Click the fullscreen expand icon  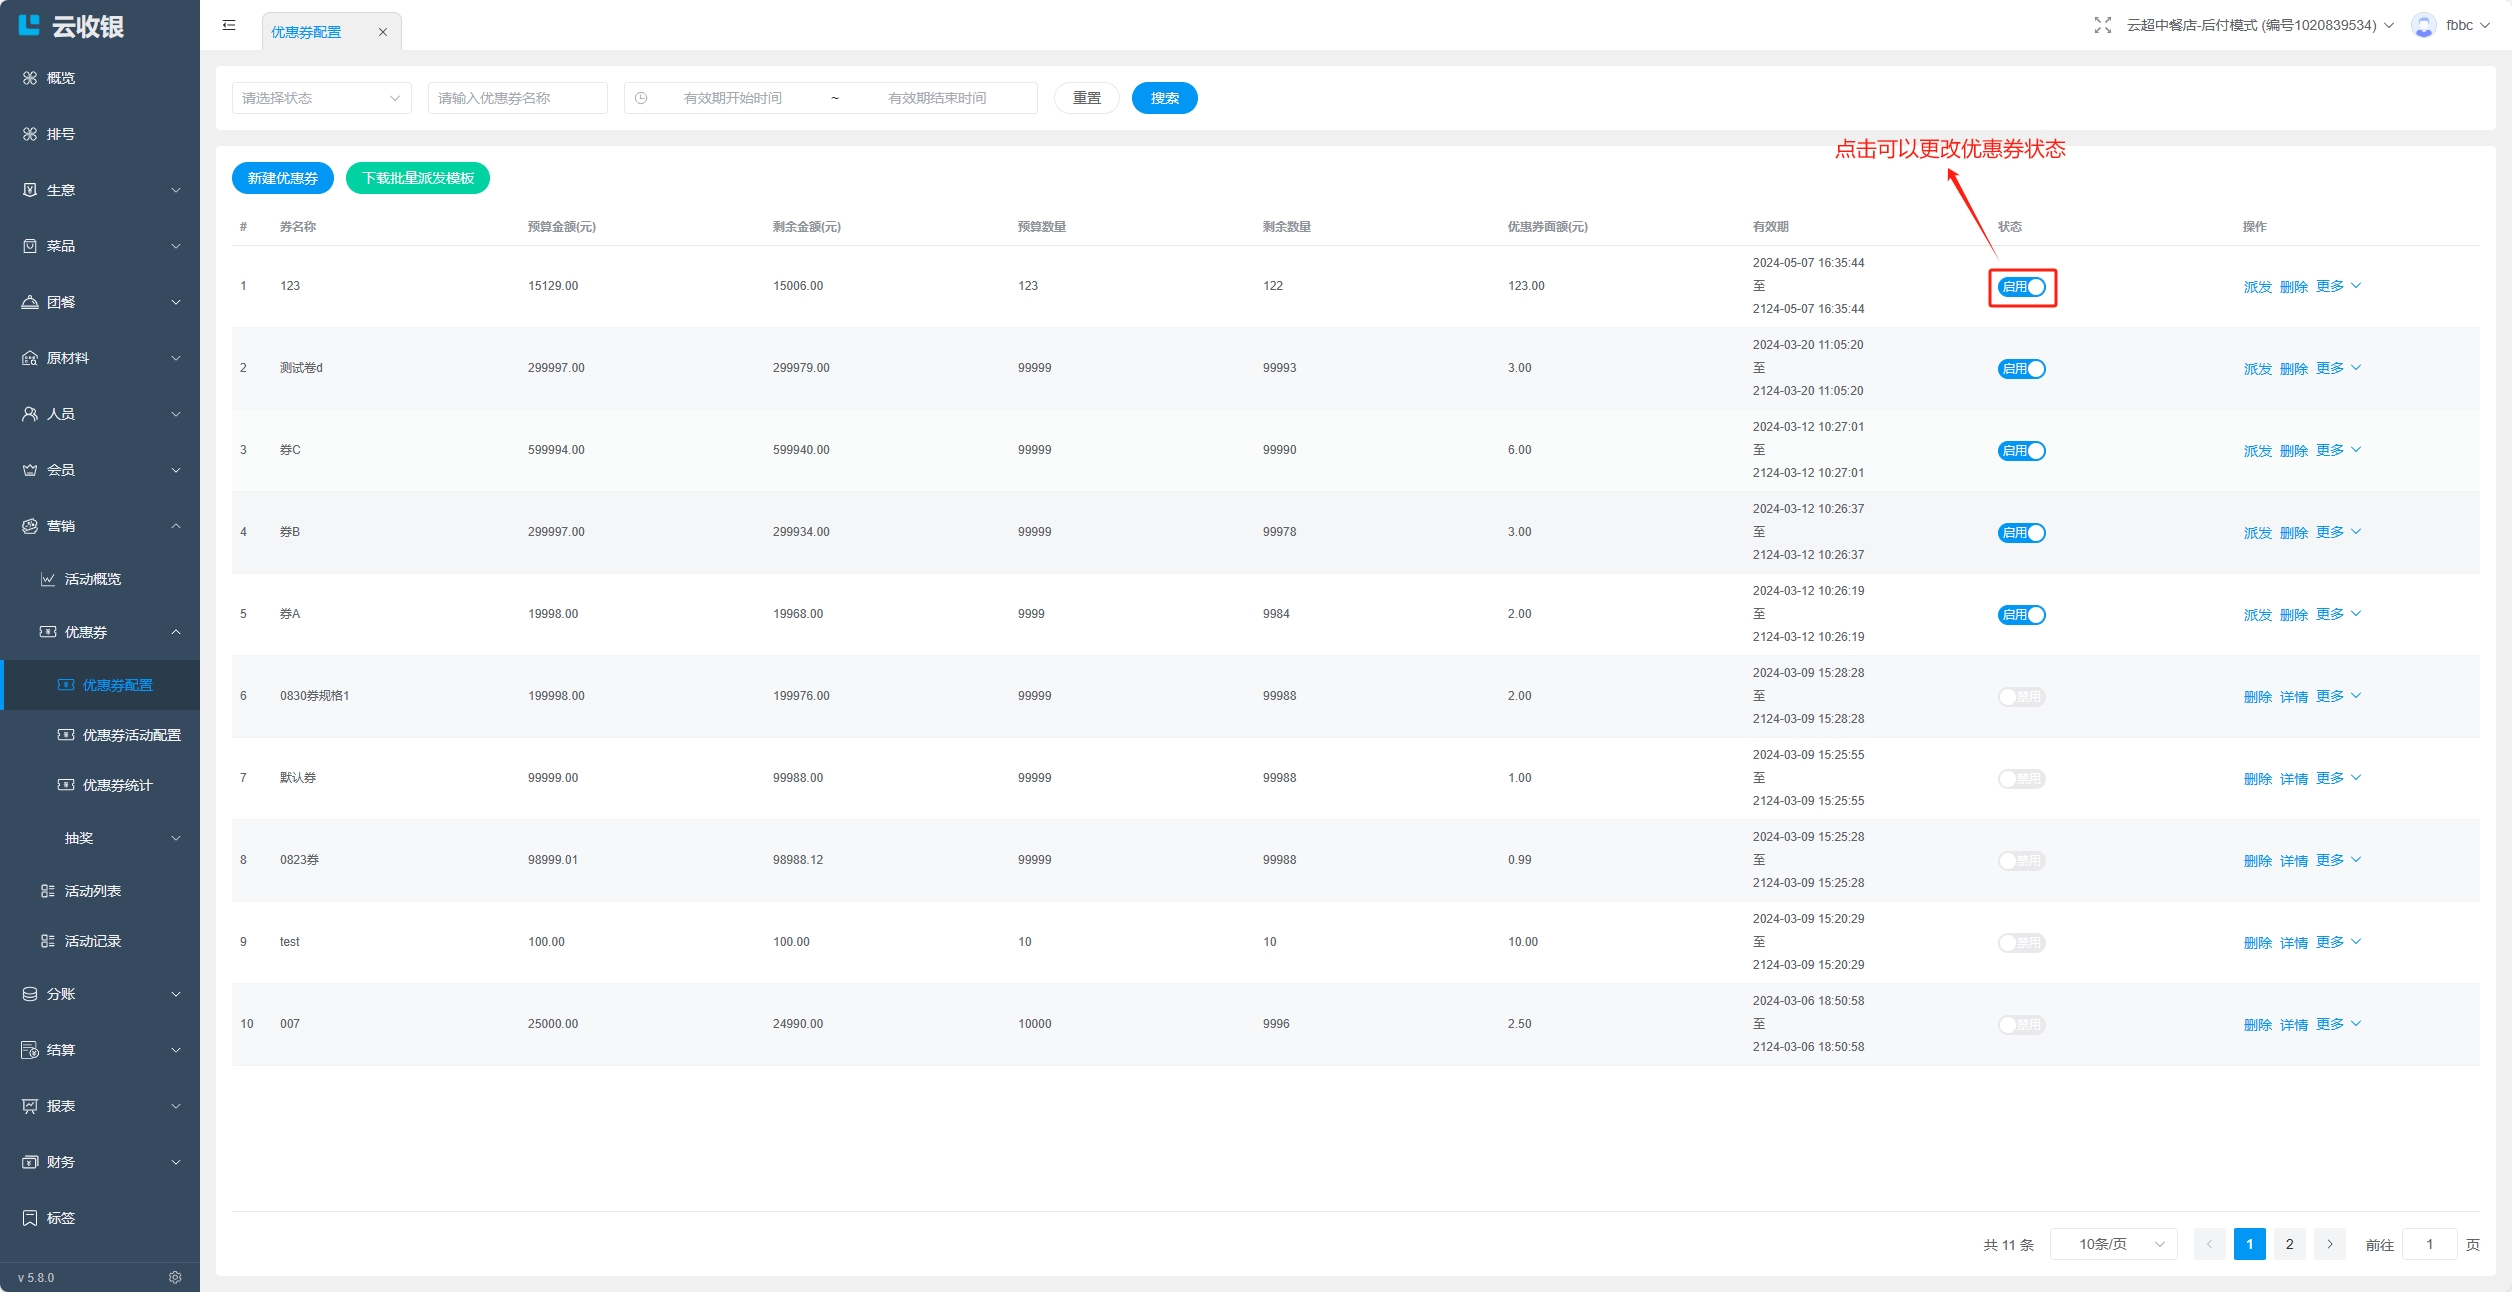pos(2102,25)
